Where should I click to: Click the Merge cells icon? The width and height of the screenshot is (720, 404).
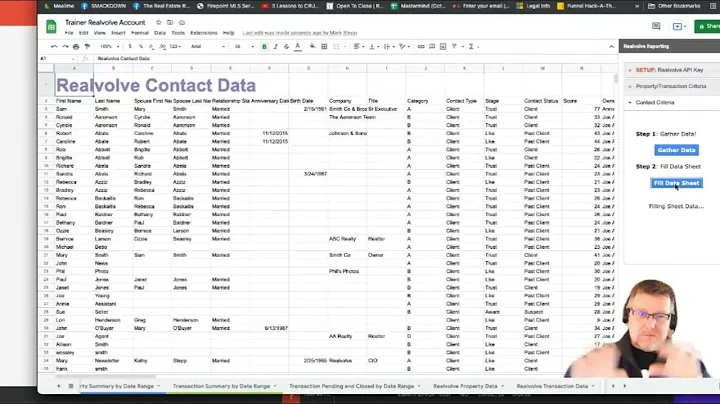[x=336, y=46]
